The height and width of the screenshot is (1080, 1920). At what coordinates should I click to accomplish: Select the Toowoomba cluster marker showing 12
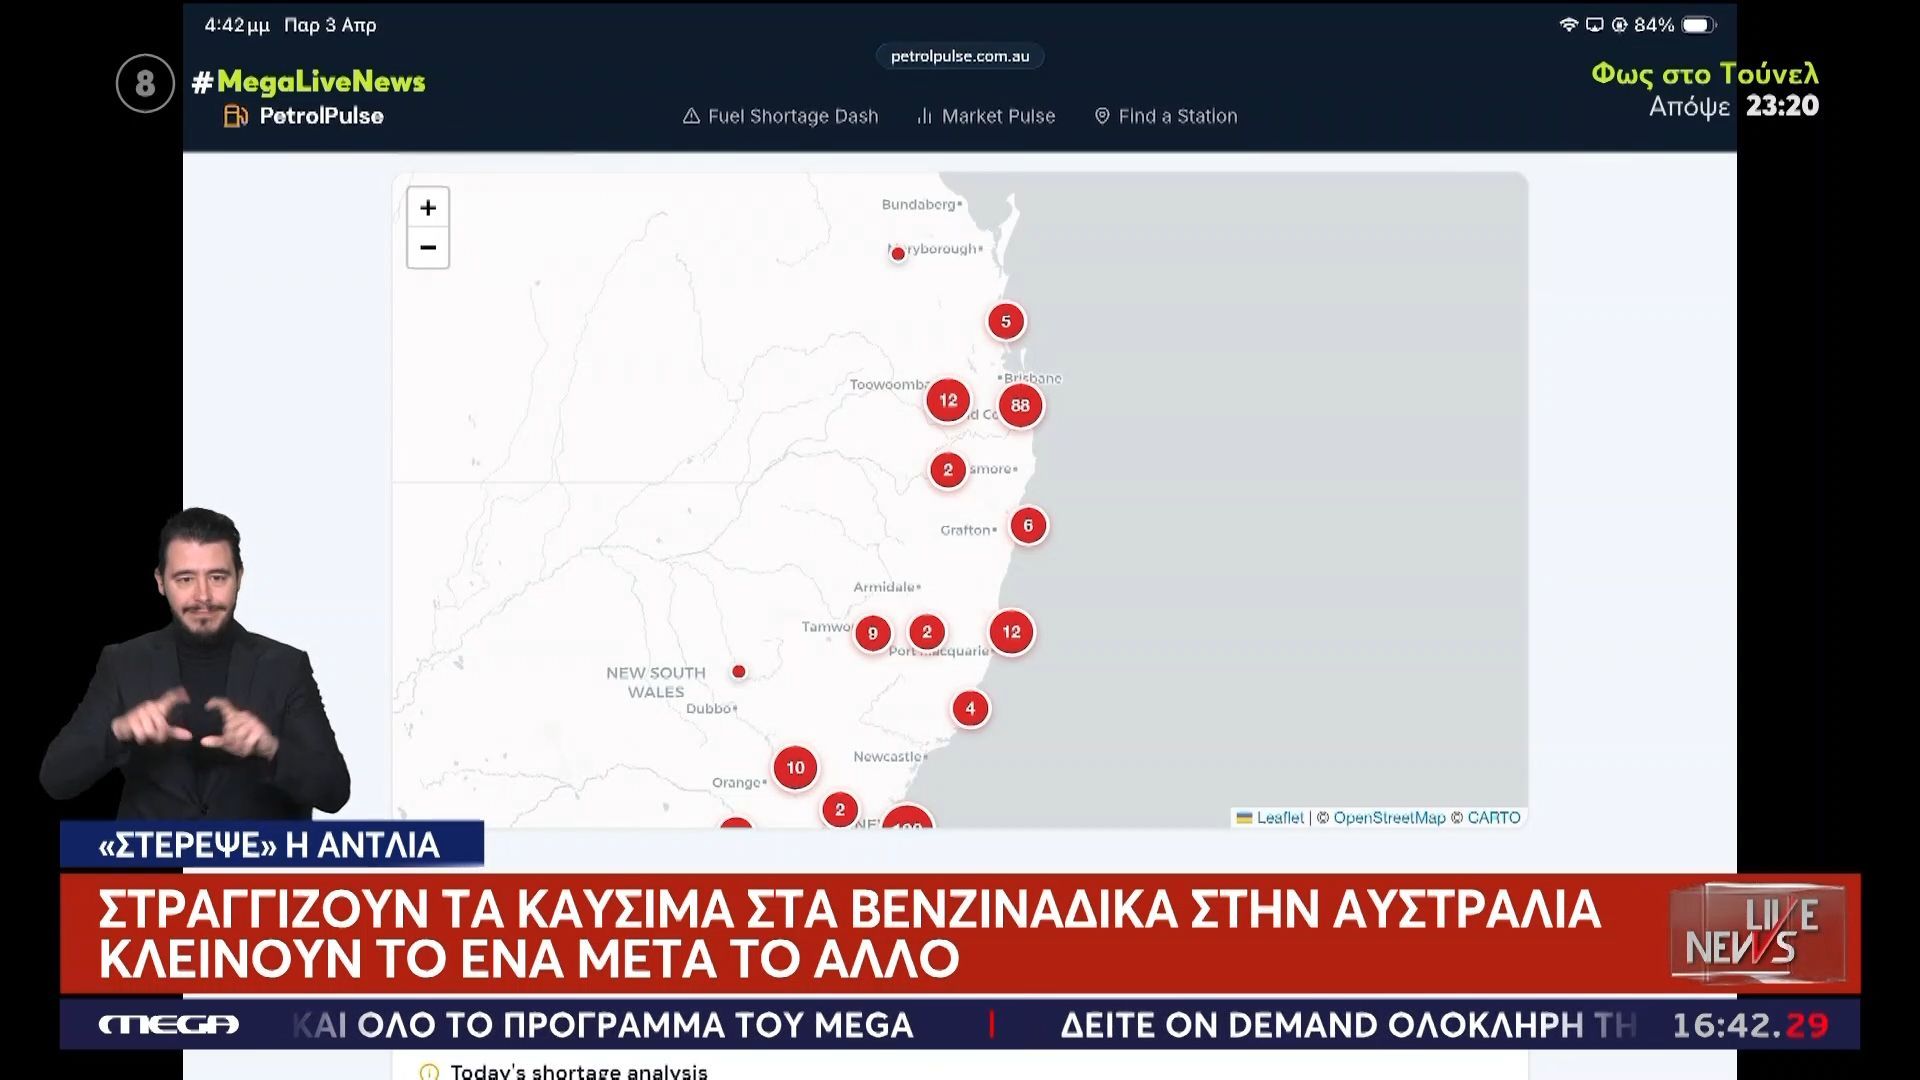click(948, 400)
